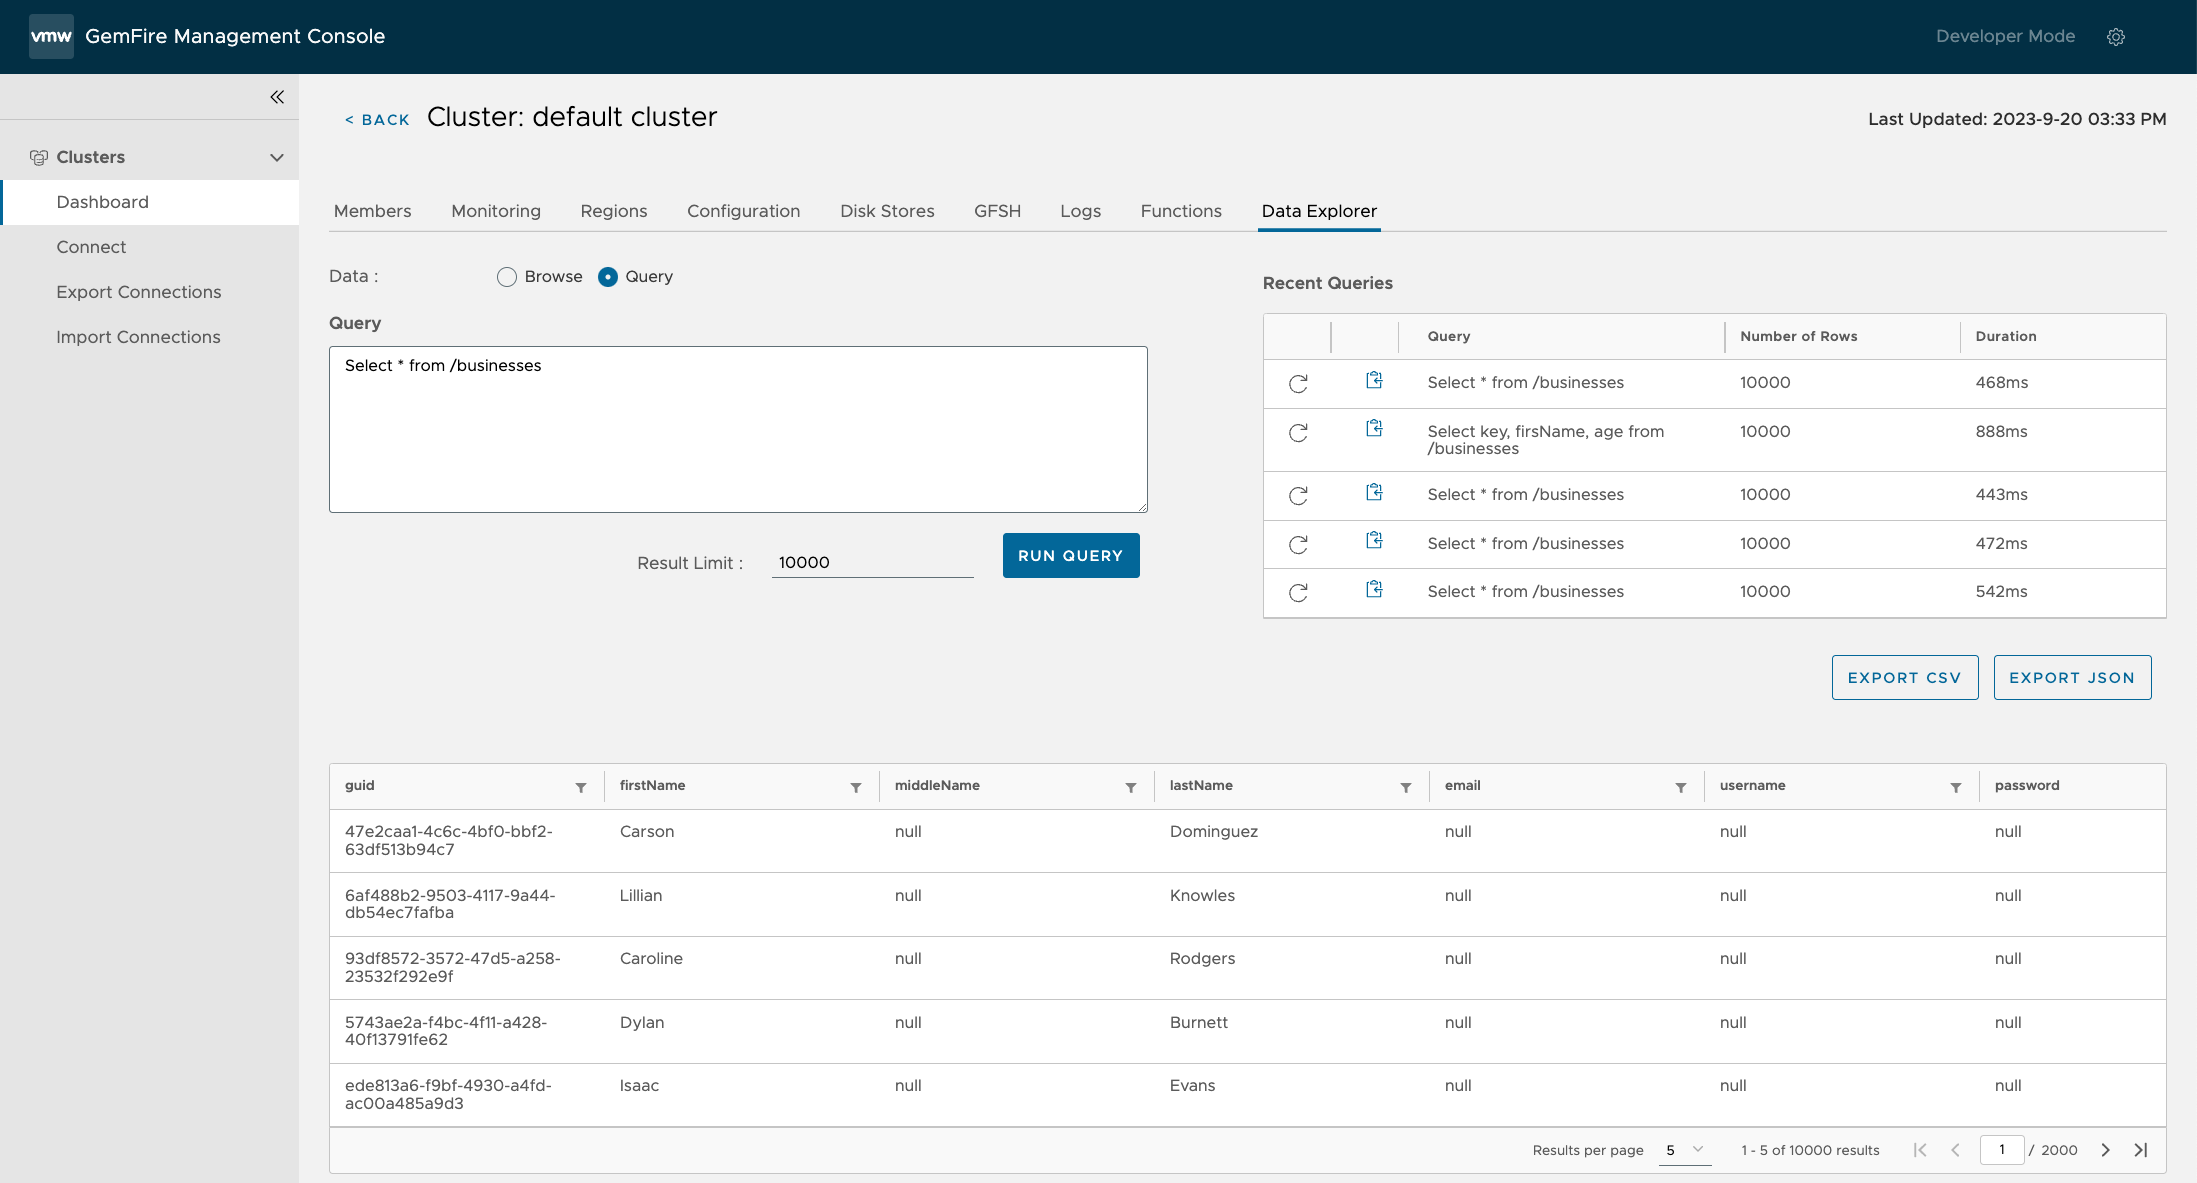Switch to the Configuration tab
This screenshot has width=2197, height=1183.
click(744, 211)
